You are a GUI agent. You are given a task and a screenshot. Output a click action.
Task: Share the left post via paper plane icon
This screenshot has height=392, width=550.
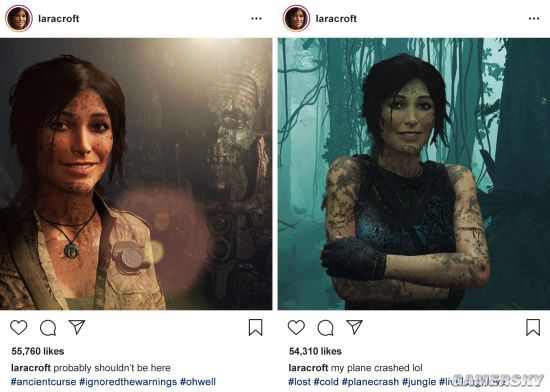coord(77,327)
